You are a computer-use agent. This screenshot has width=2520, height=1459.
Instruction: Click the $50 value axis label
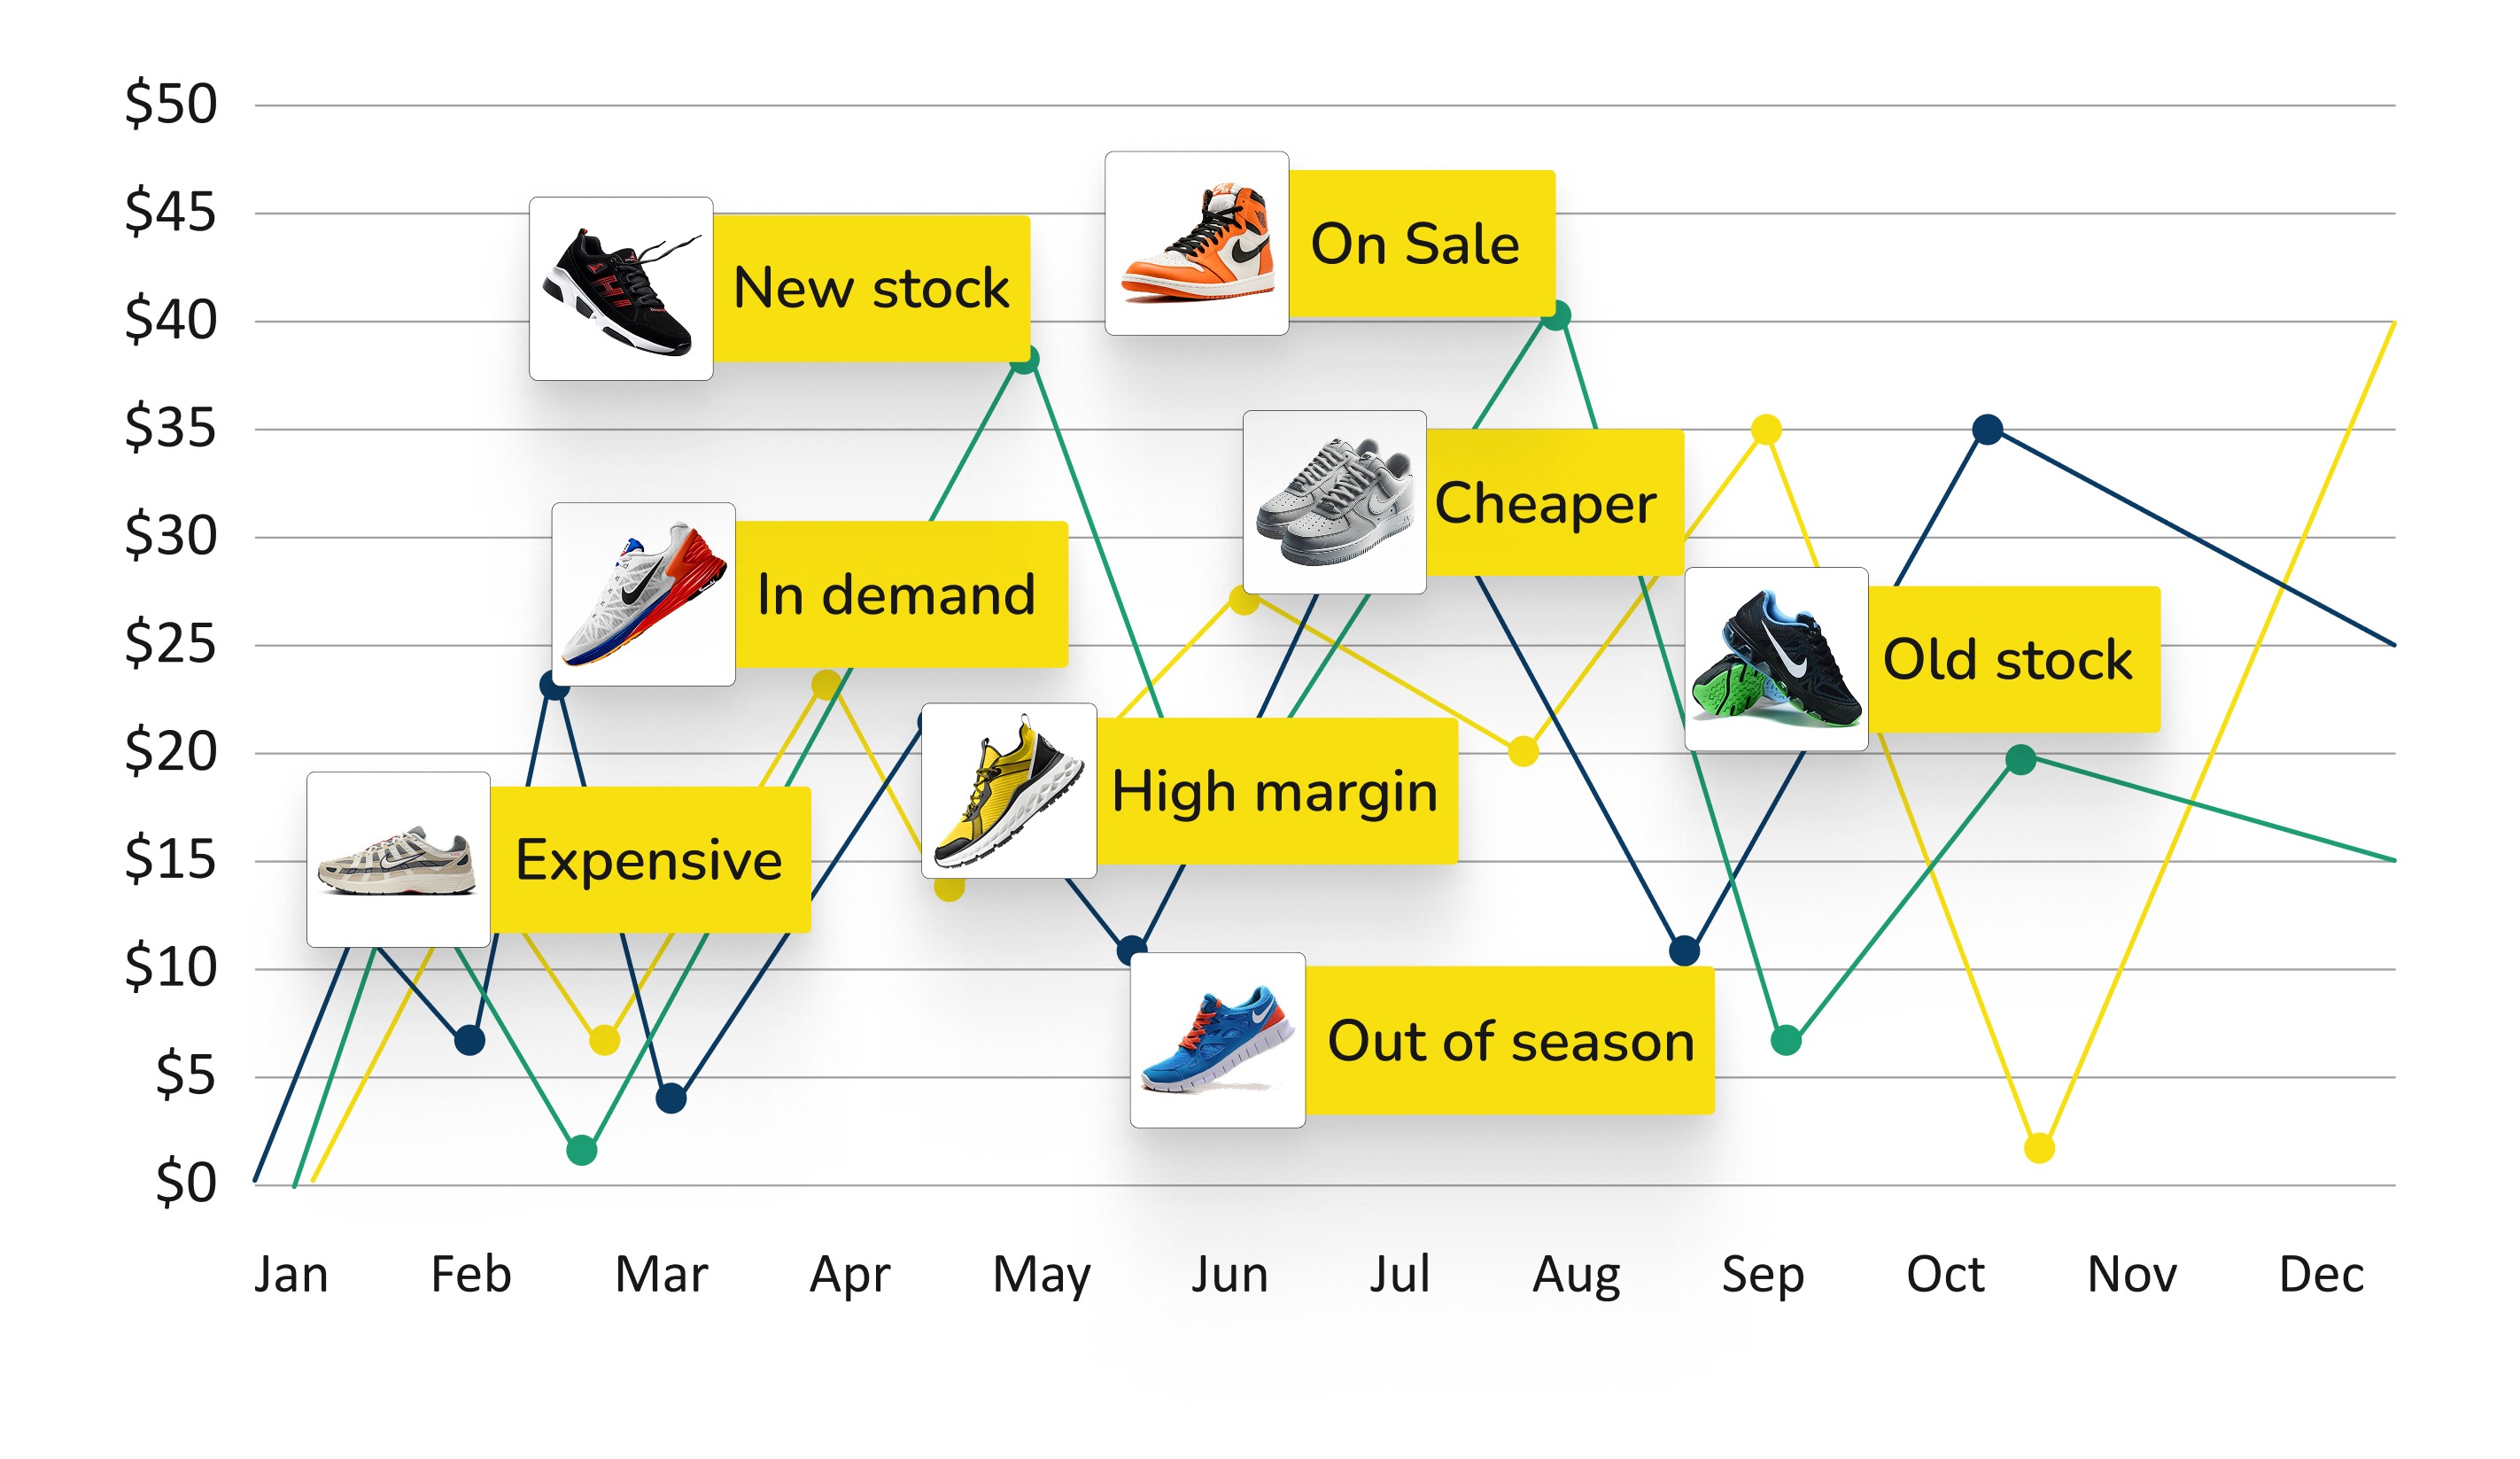coord(171,104)
